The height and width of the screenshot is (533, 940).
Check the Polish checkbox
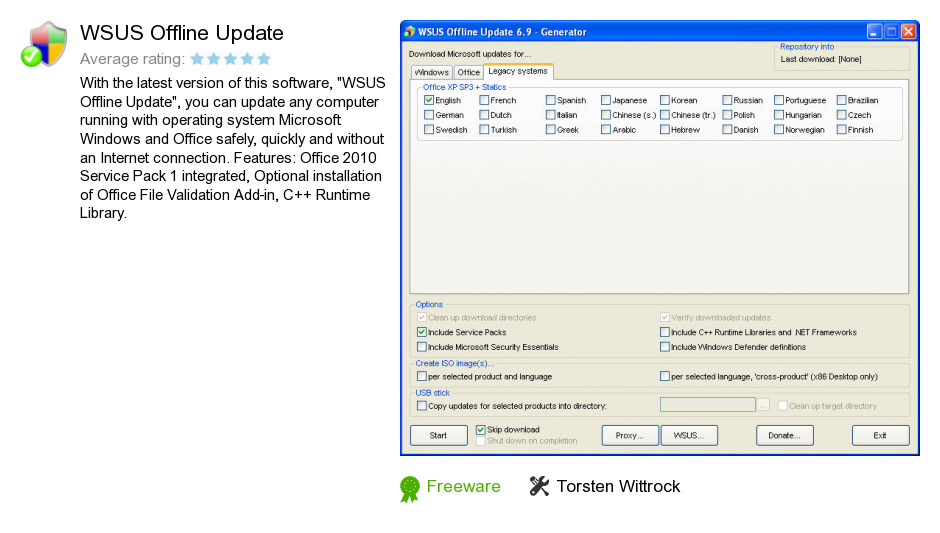coord(727,115)
